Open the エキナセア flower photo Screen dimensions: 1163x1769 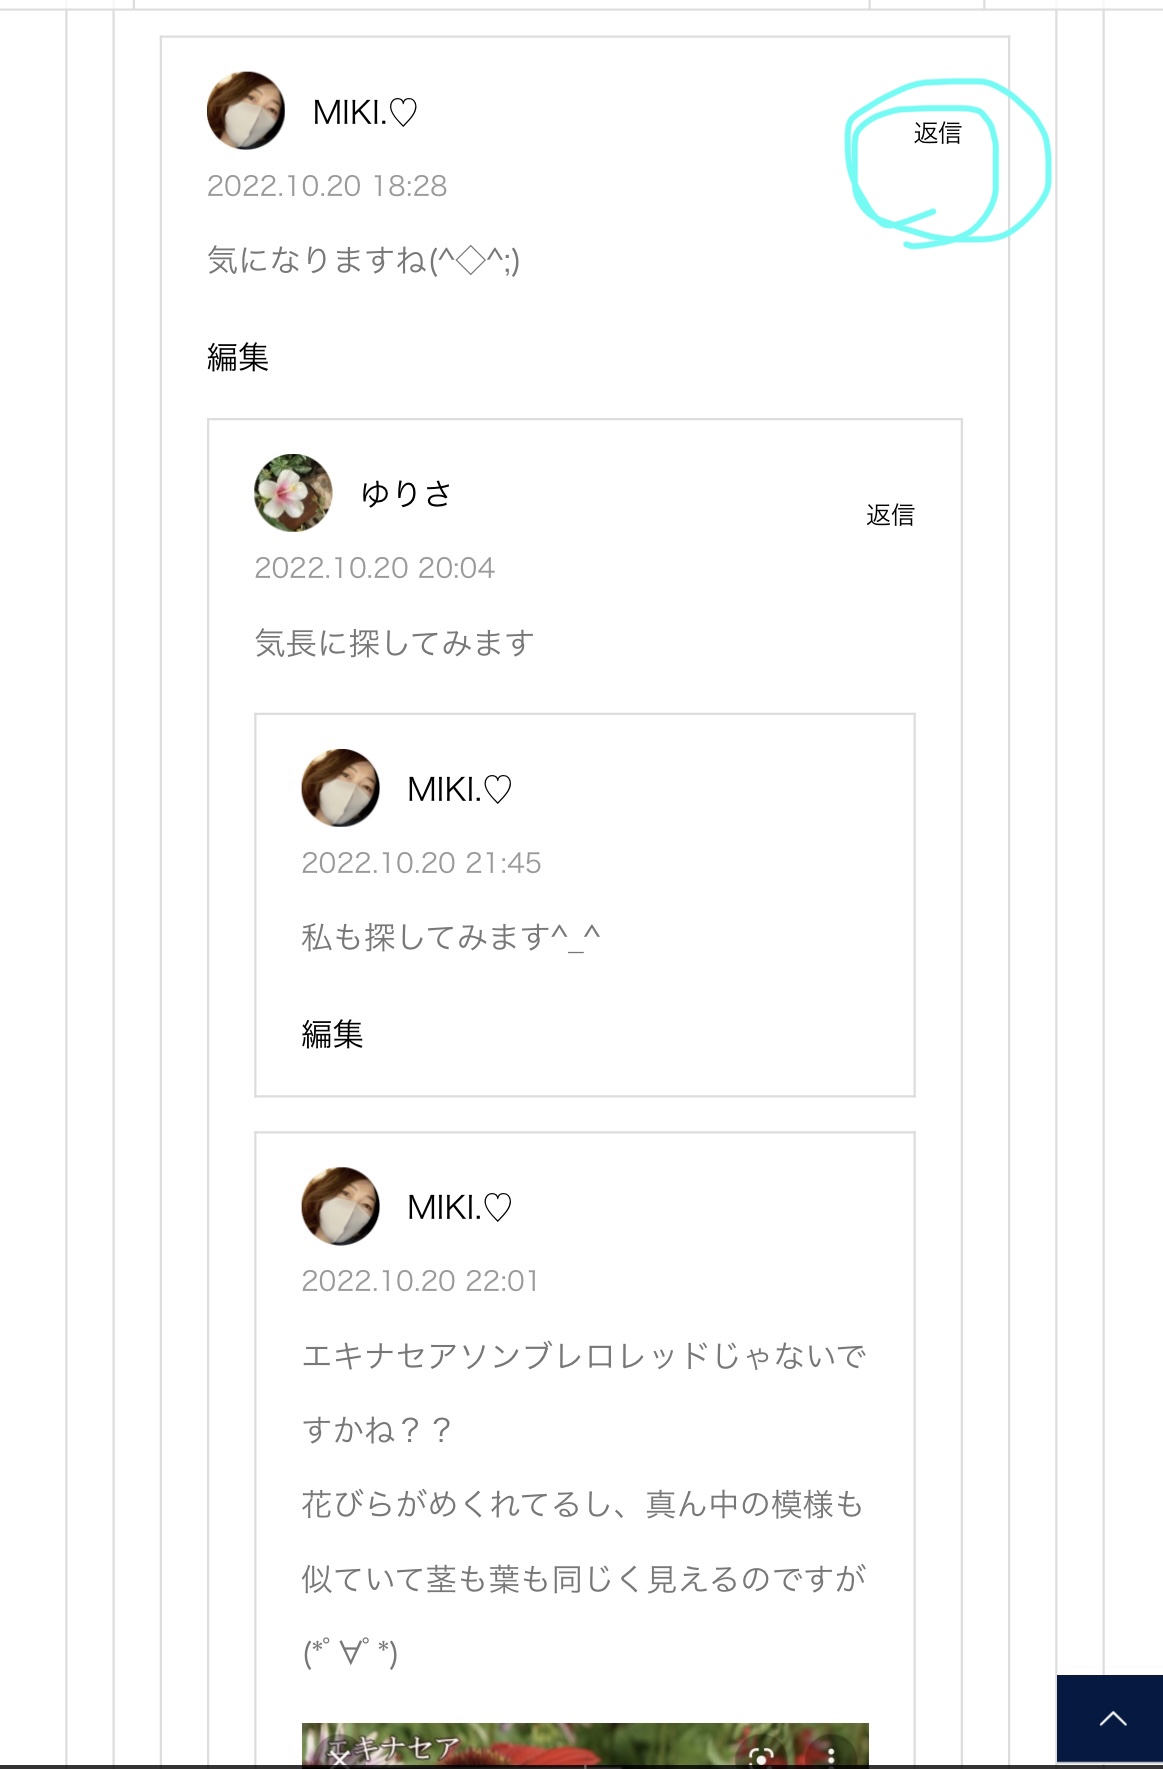(585, 1745)
